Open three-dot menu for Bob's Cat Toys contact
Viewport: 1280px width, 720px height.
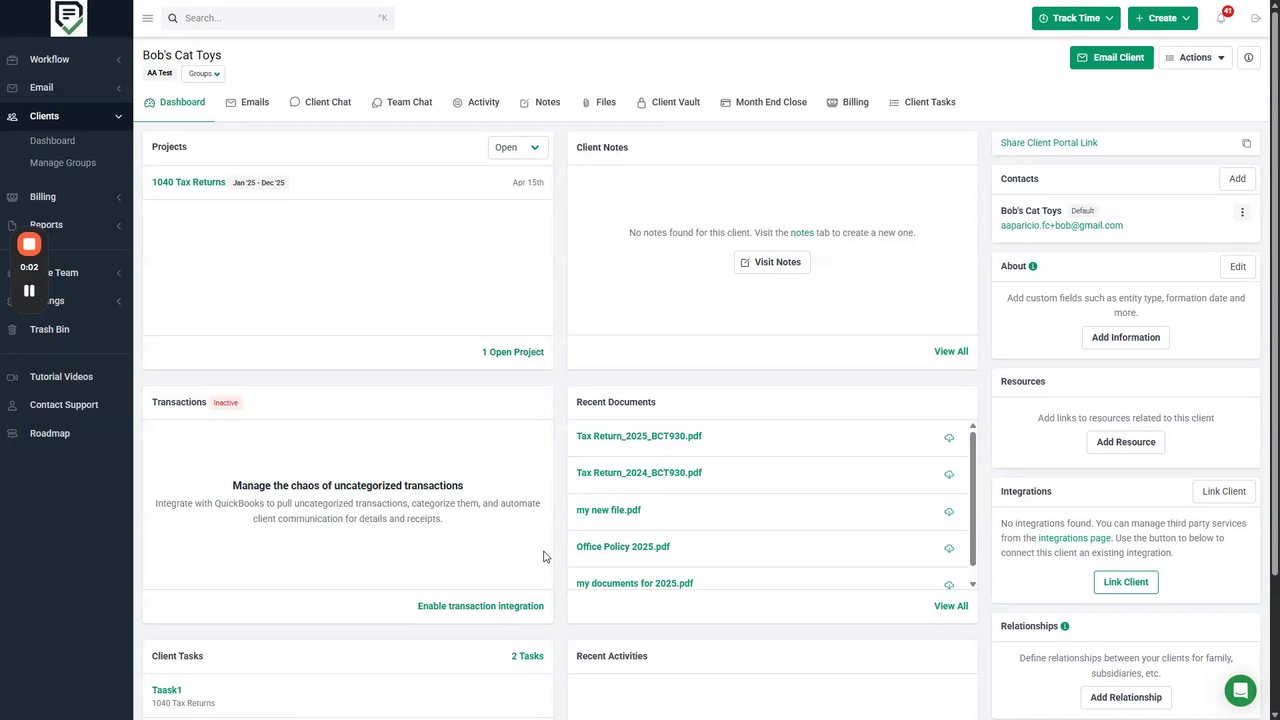(x=1242, y=212)
